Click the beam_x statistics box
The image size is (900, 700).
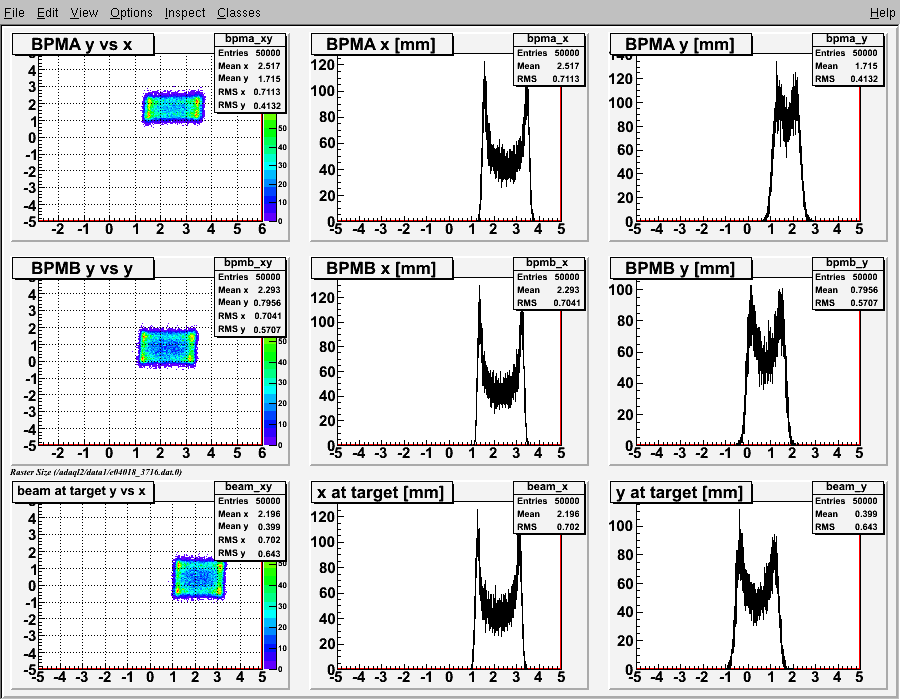[549, 507]
